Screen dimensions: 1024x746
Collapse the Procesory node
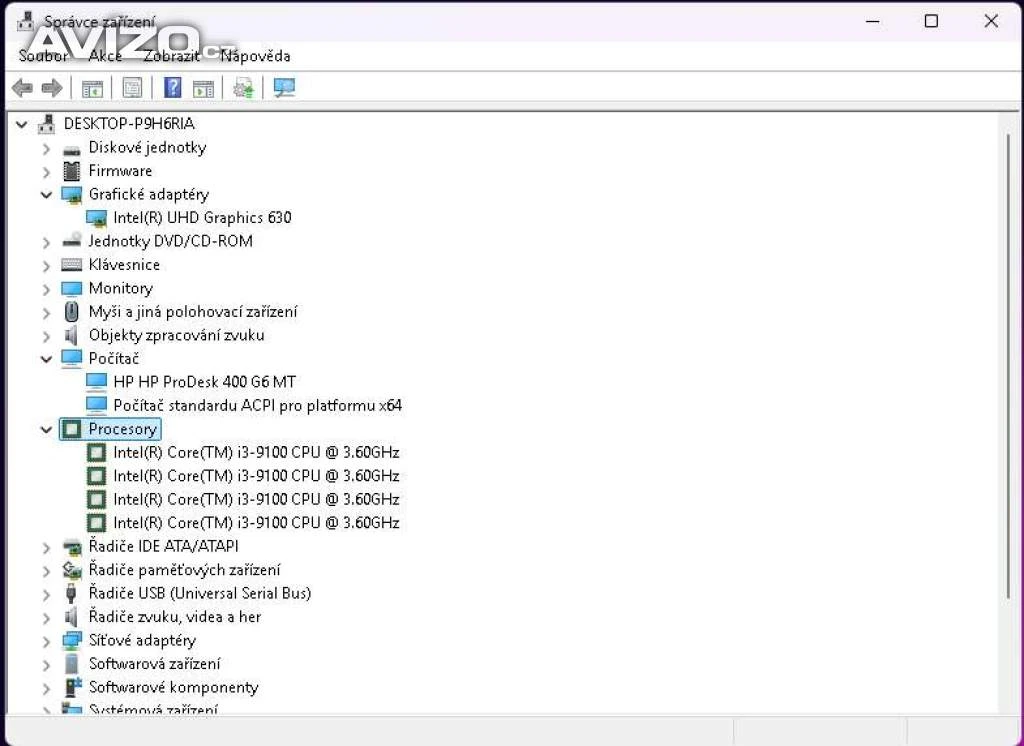[x=46, y=429]
